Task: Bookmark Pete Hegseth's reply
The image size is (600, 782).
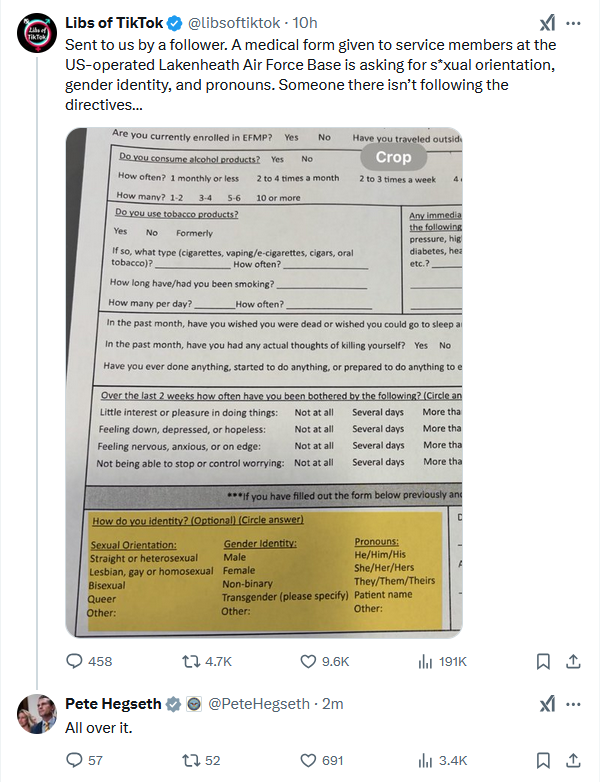Action: tap(543, 760)
